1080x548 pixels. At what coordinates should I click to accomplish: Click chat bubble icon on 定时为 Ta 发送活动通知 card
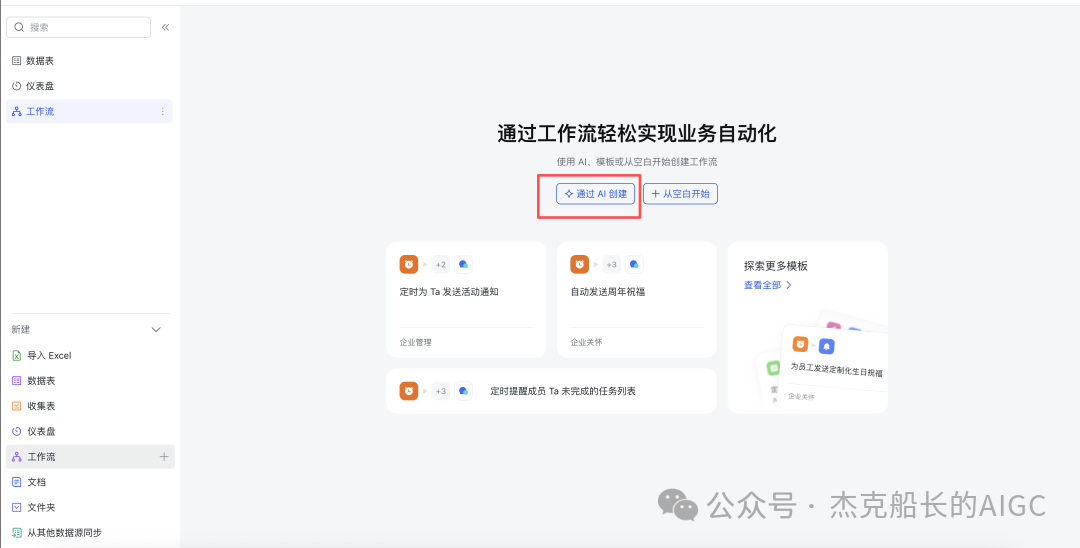(x=464, y=264)
